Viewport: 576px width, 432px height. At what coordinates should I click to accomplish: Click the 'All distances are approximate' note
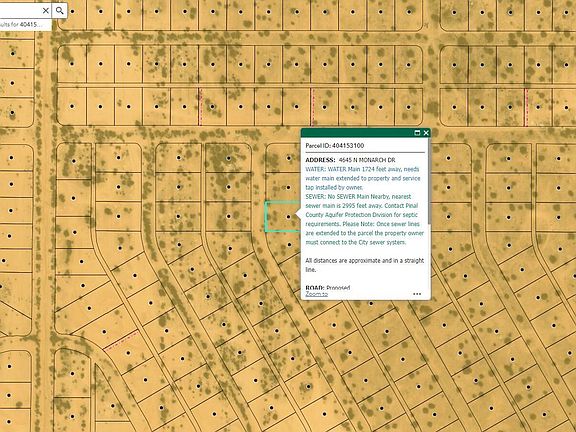tap(364, 265)
